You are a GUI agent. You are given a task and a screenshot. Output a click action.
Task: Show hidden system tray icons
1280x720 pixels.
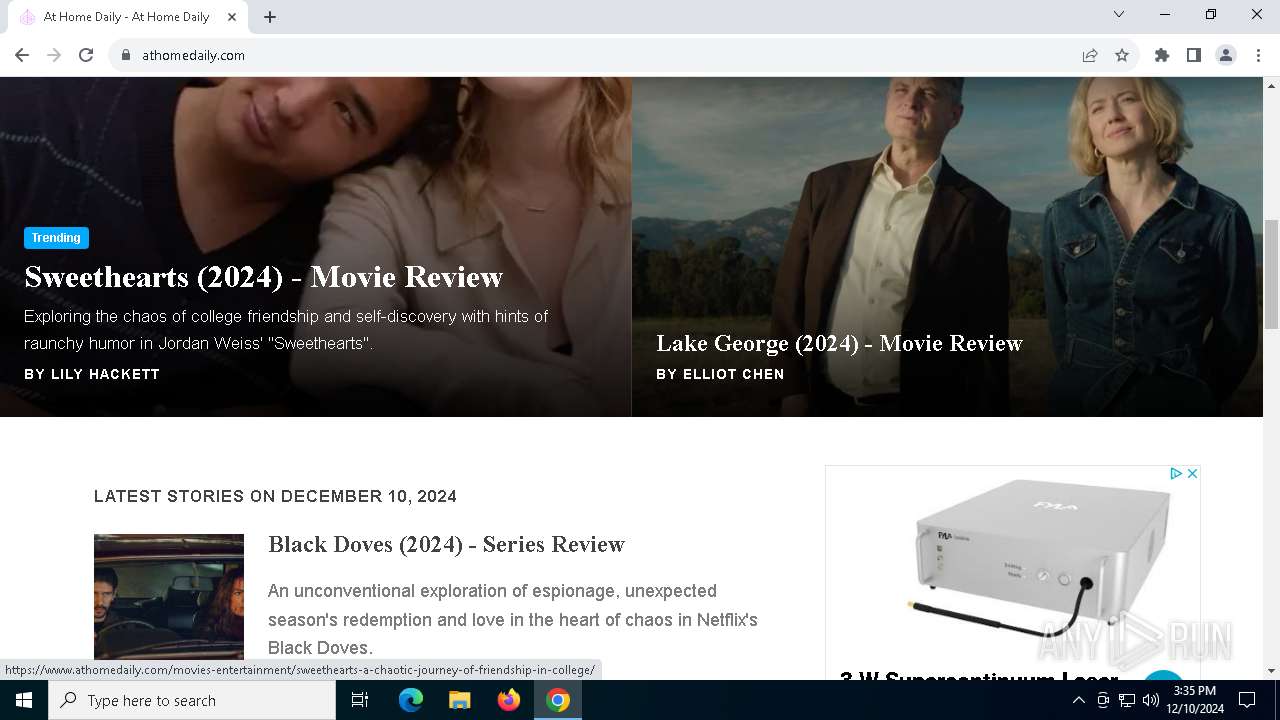[1078, 700]
